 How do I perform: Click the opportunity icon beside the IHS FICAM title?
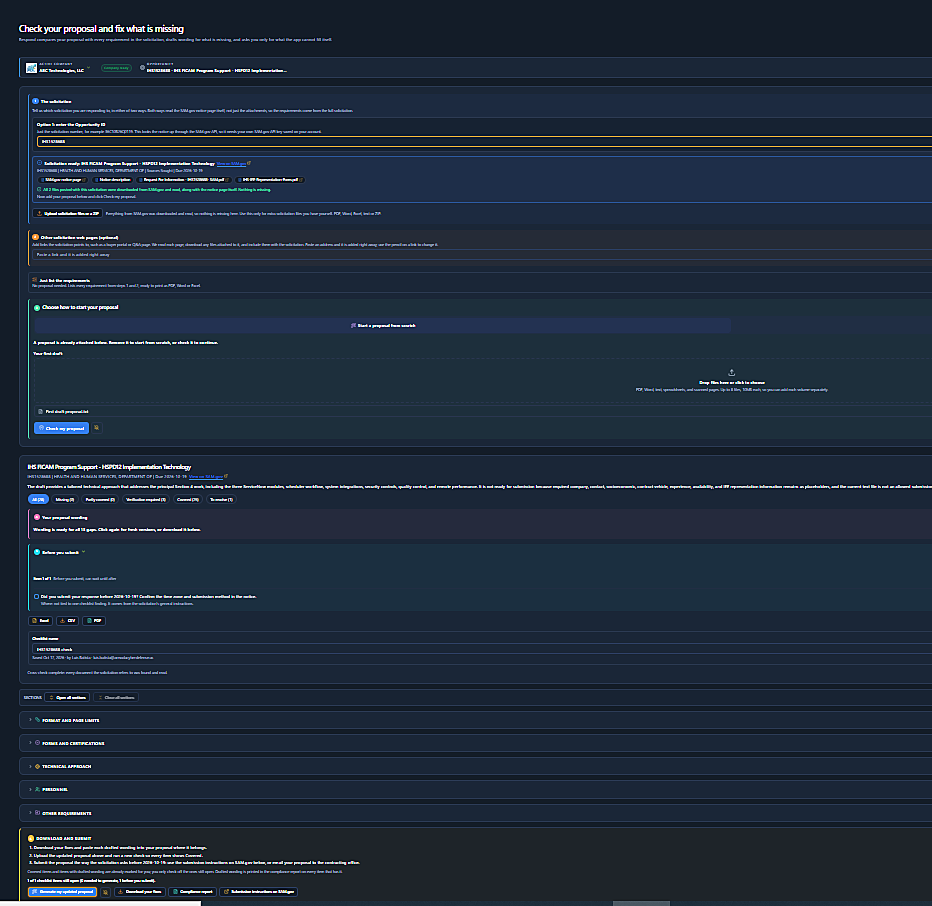coord(142,68)
